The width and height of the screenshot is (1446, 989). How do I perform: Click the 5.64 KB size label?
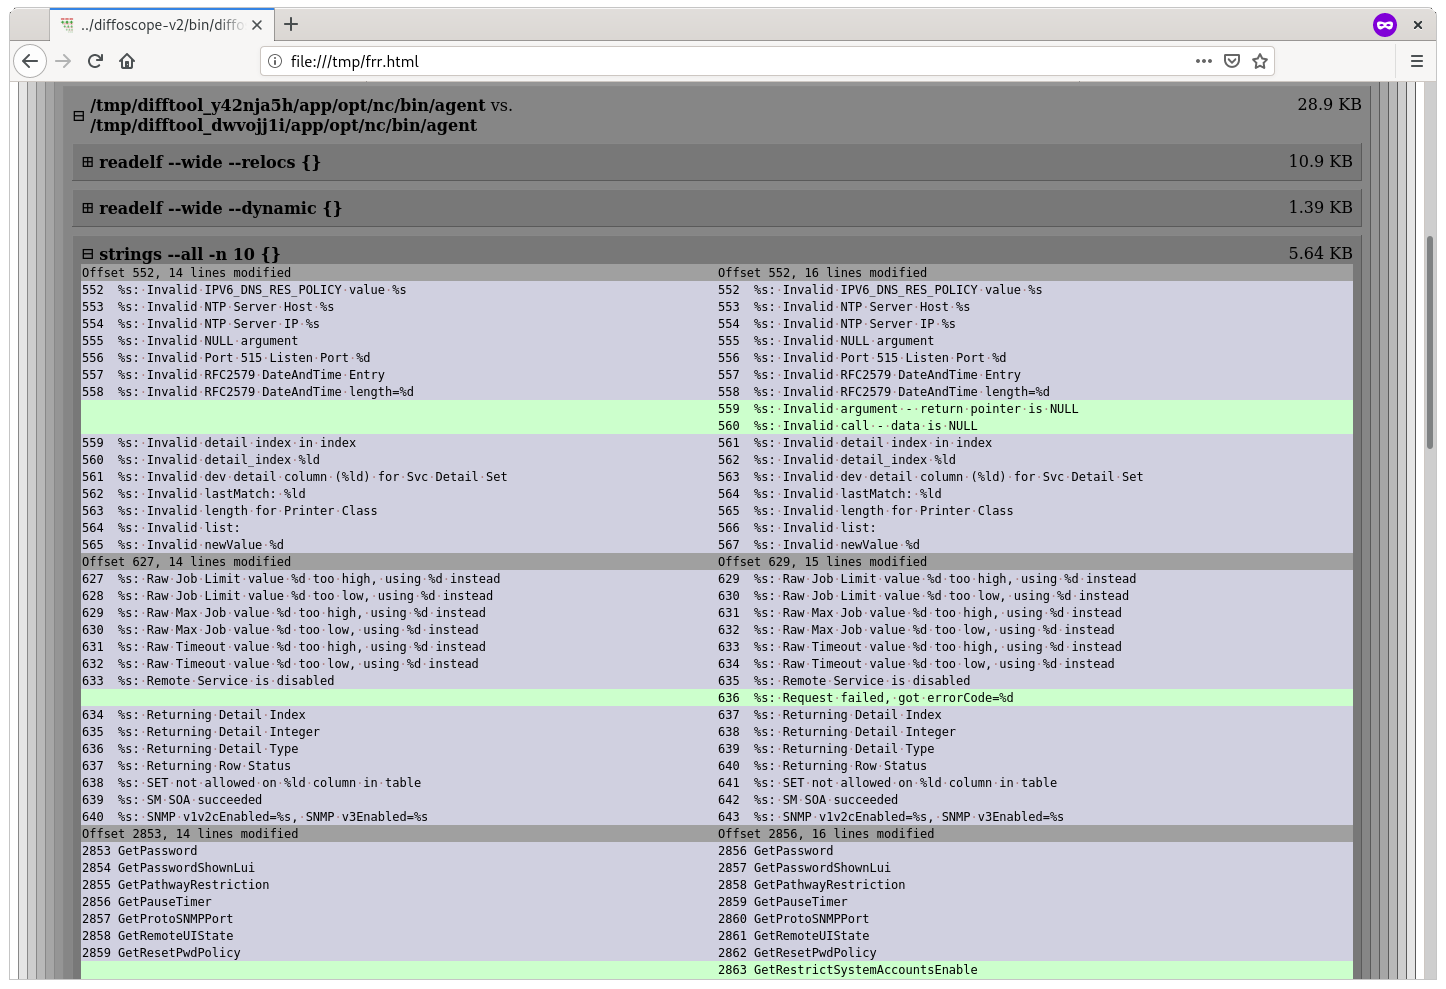tap(1320, 253)
